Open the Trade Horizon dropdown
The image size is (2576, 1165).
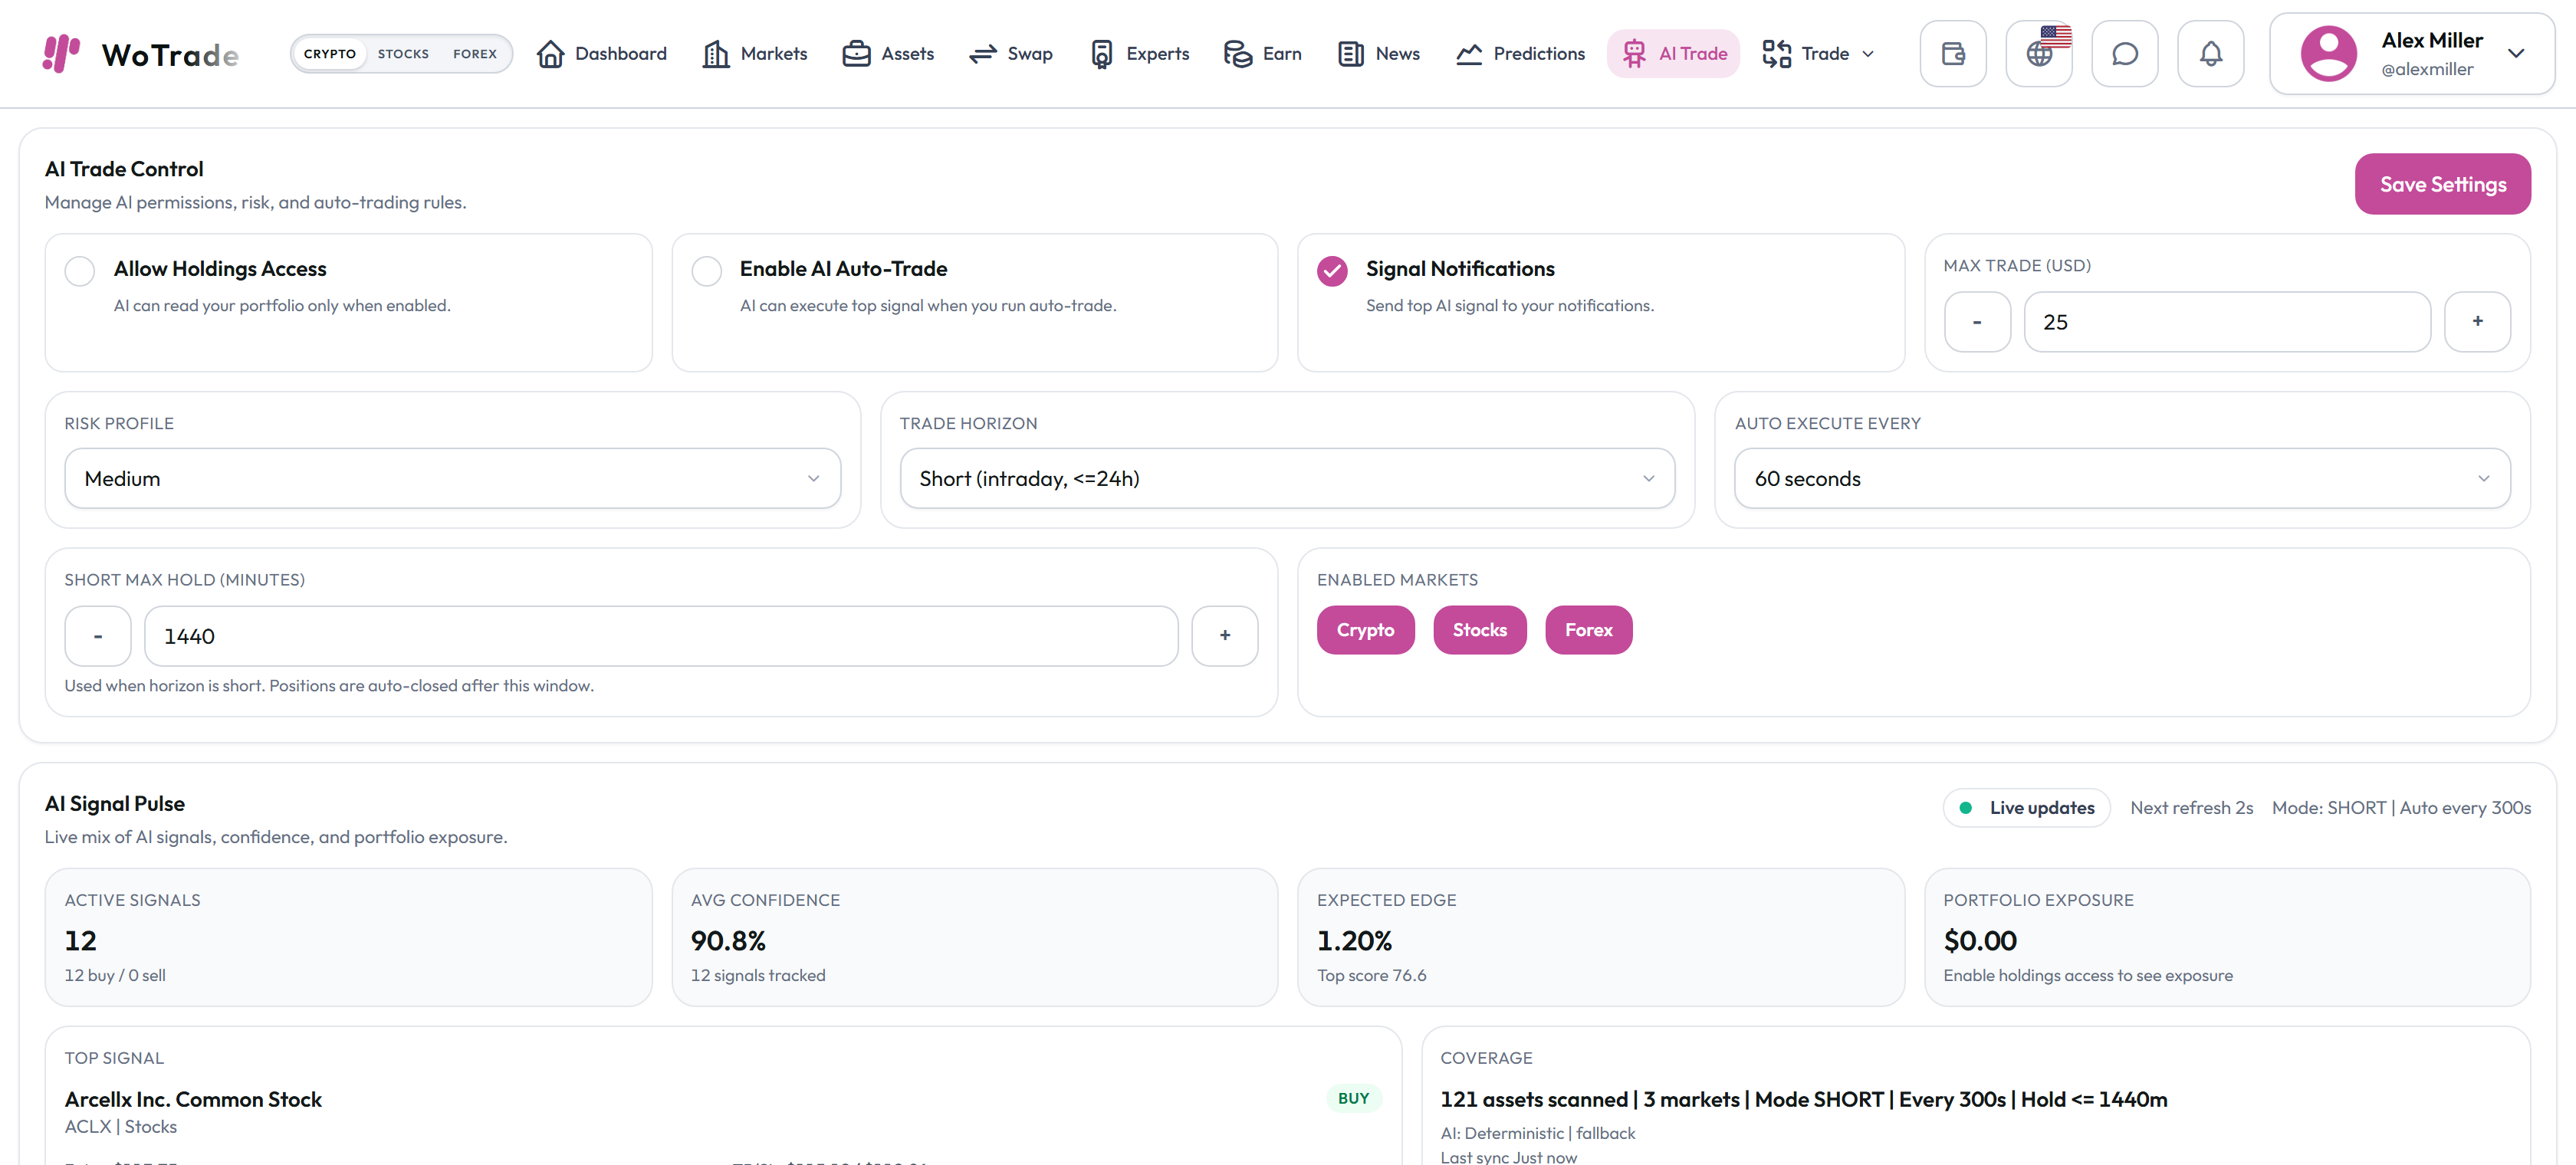tap(1287, 479)
